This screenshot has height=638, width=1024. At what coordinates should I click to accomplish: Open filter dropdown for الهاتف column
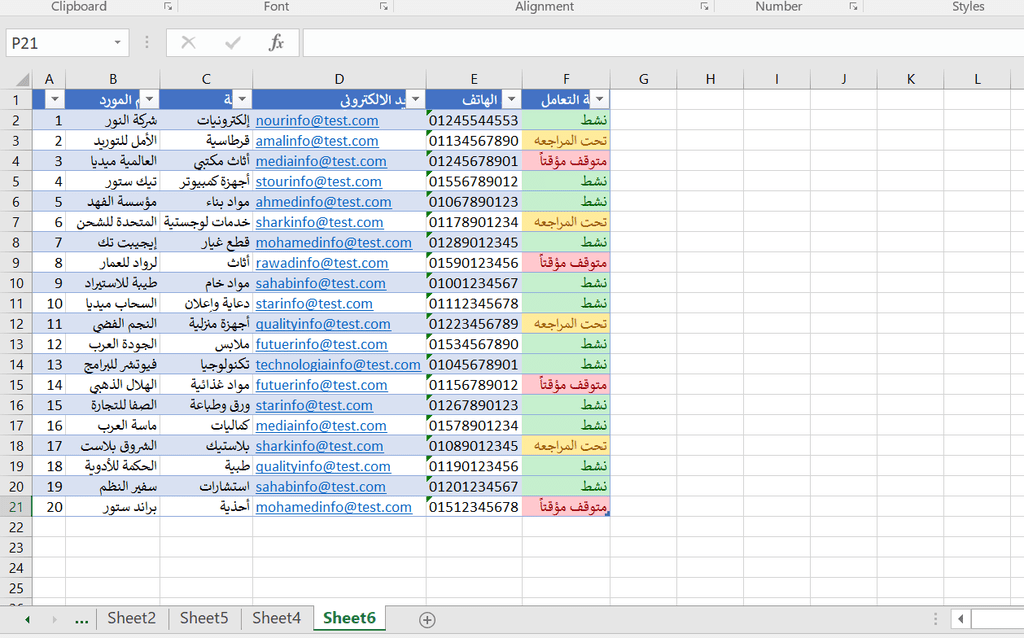coord(511,99)
